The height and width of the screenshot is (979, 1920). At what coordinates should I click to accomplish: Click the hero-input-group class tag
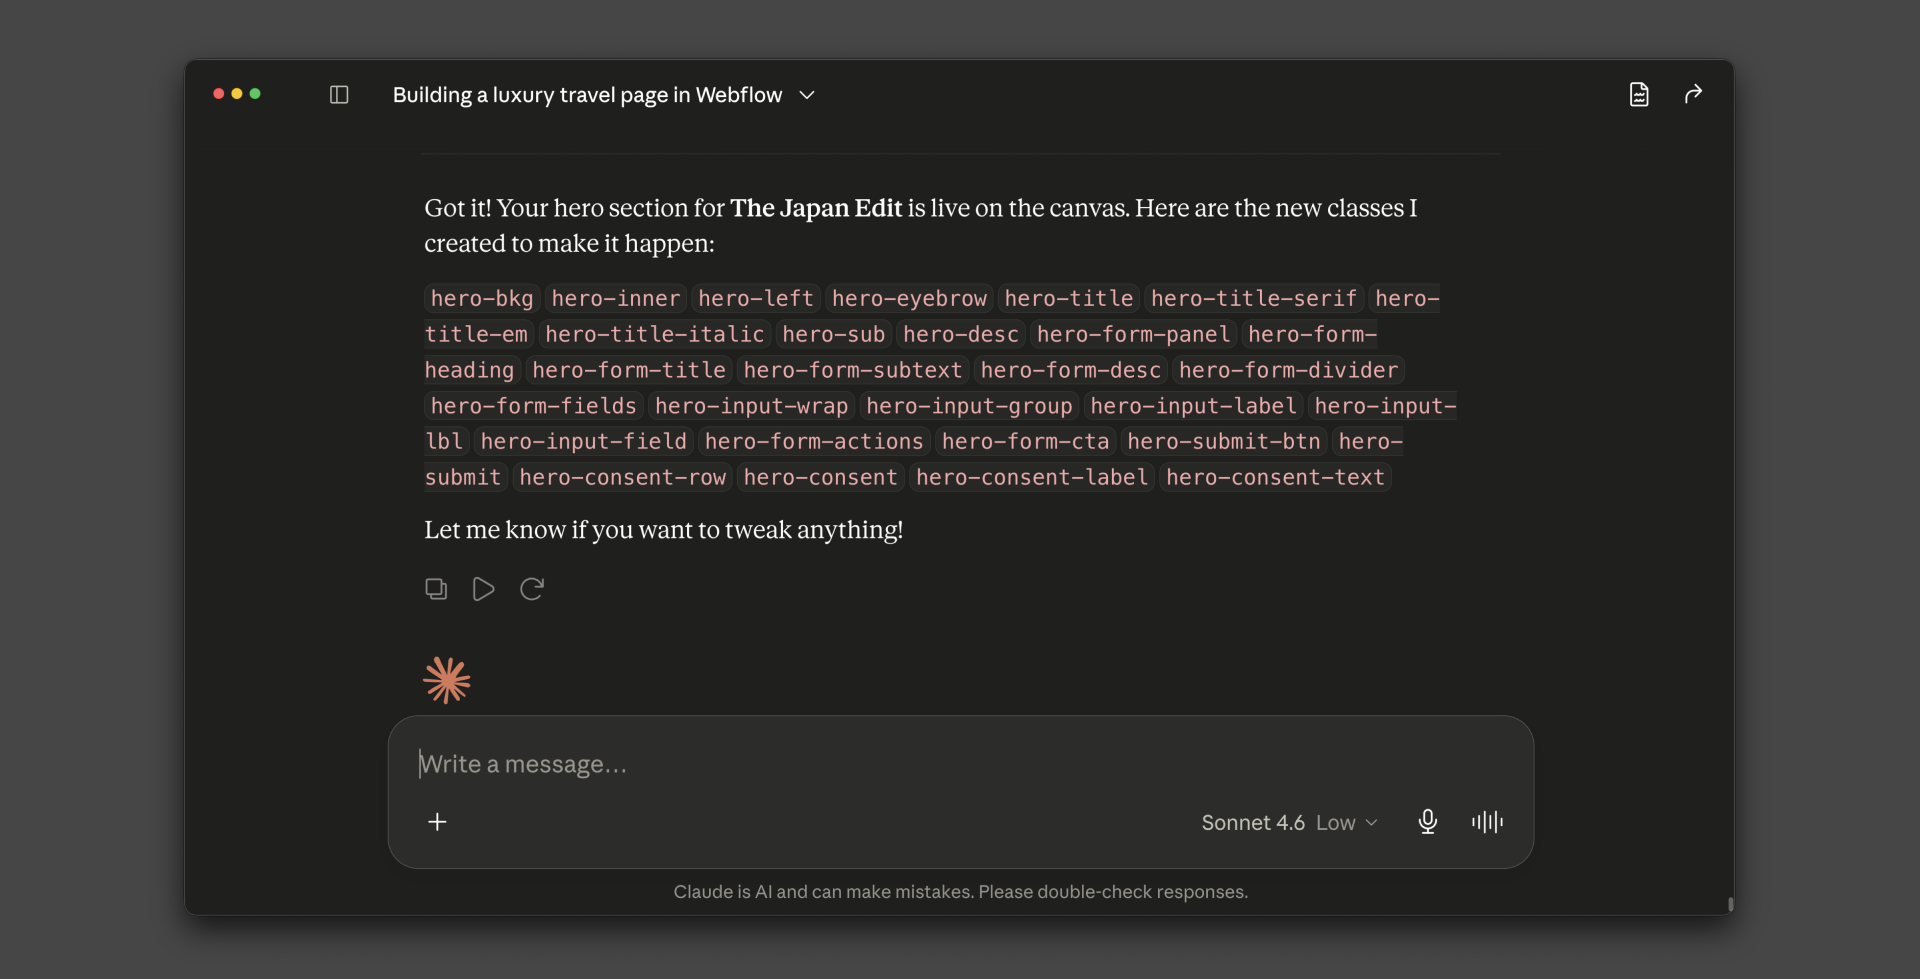coord(969,407)
